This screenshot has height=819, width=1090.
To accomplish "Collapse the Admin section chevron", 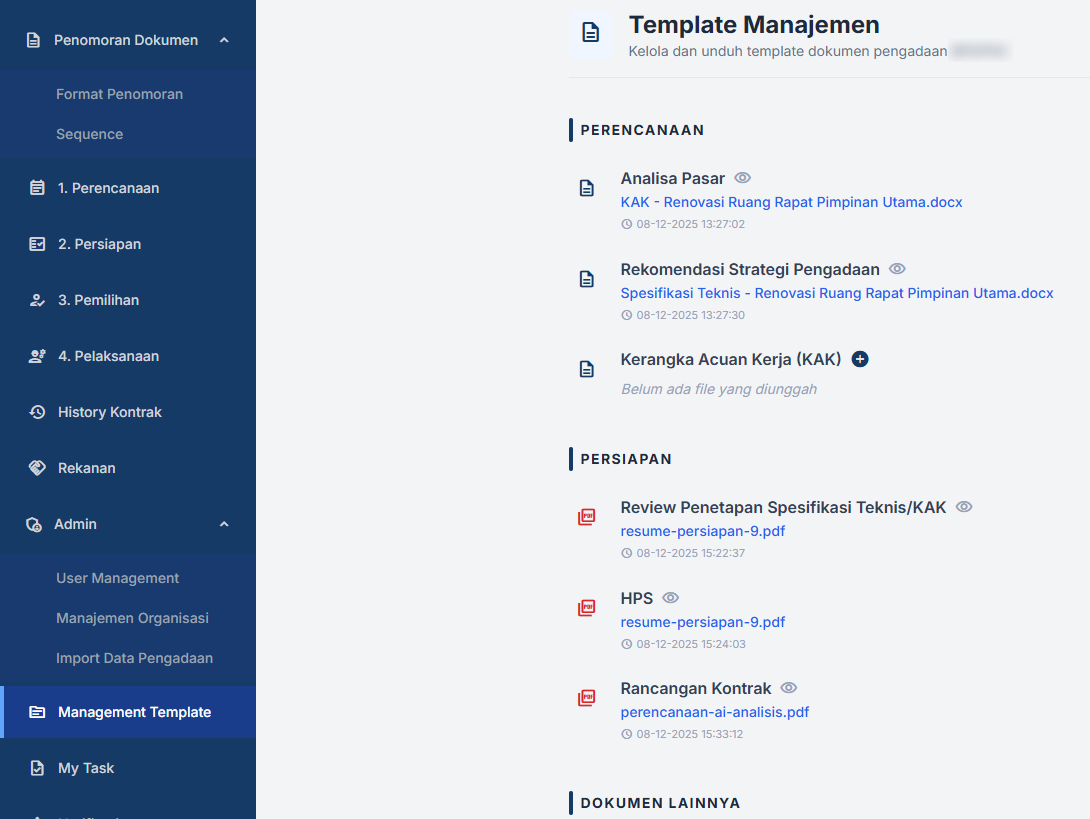I will pos(224,524).
